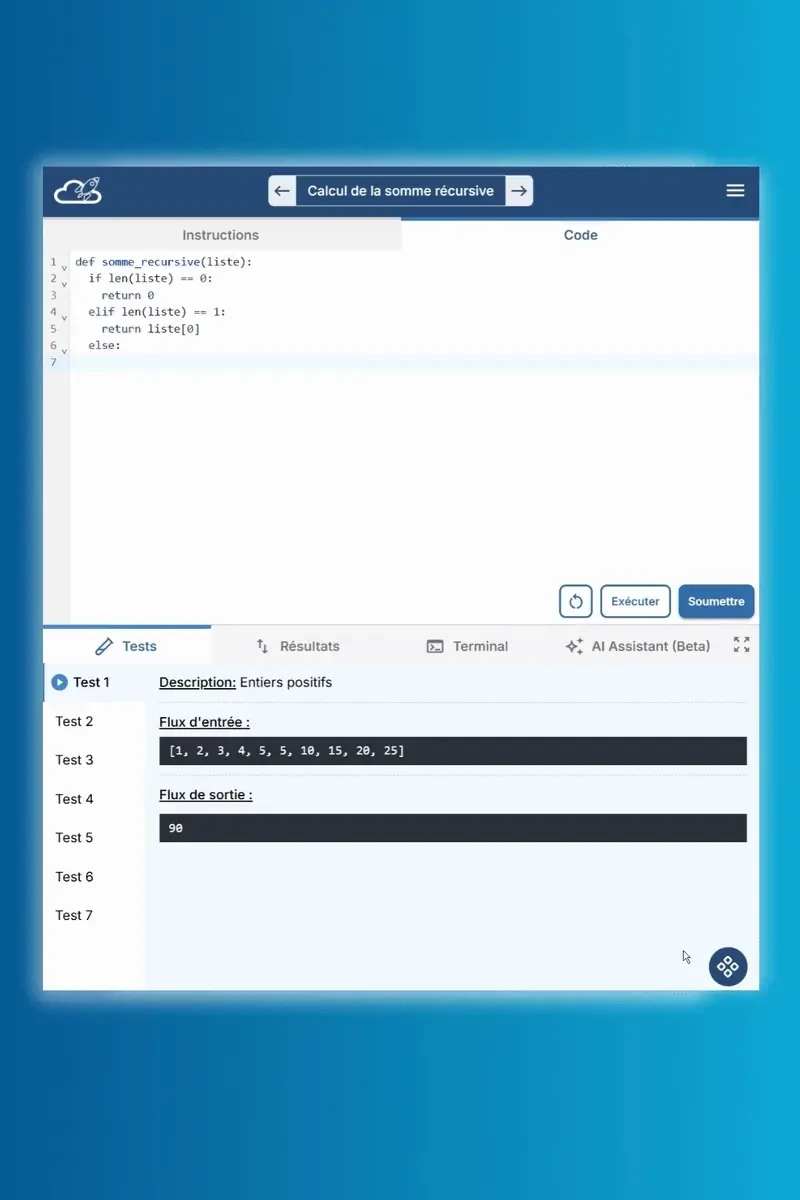Expand the bottom panel to fullscreen
This screenshot has height=1200, width=800.
[x=741, y=645]
